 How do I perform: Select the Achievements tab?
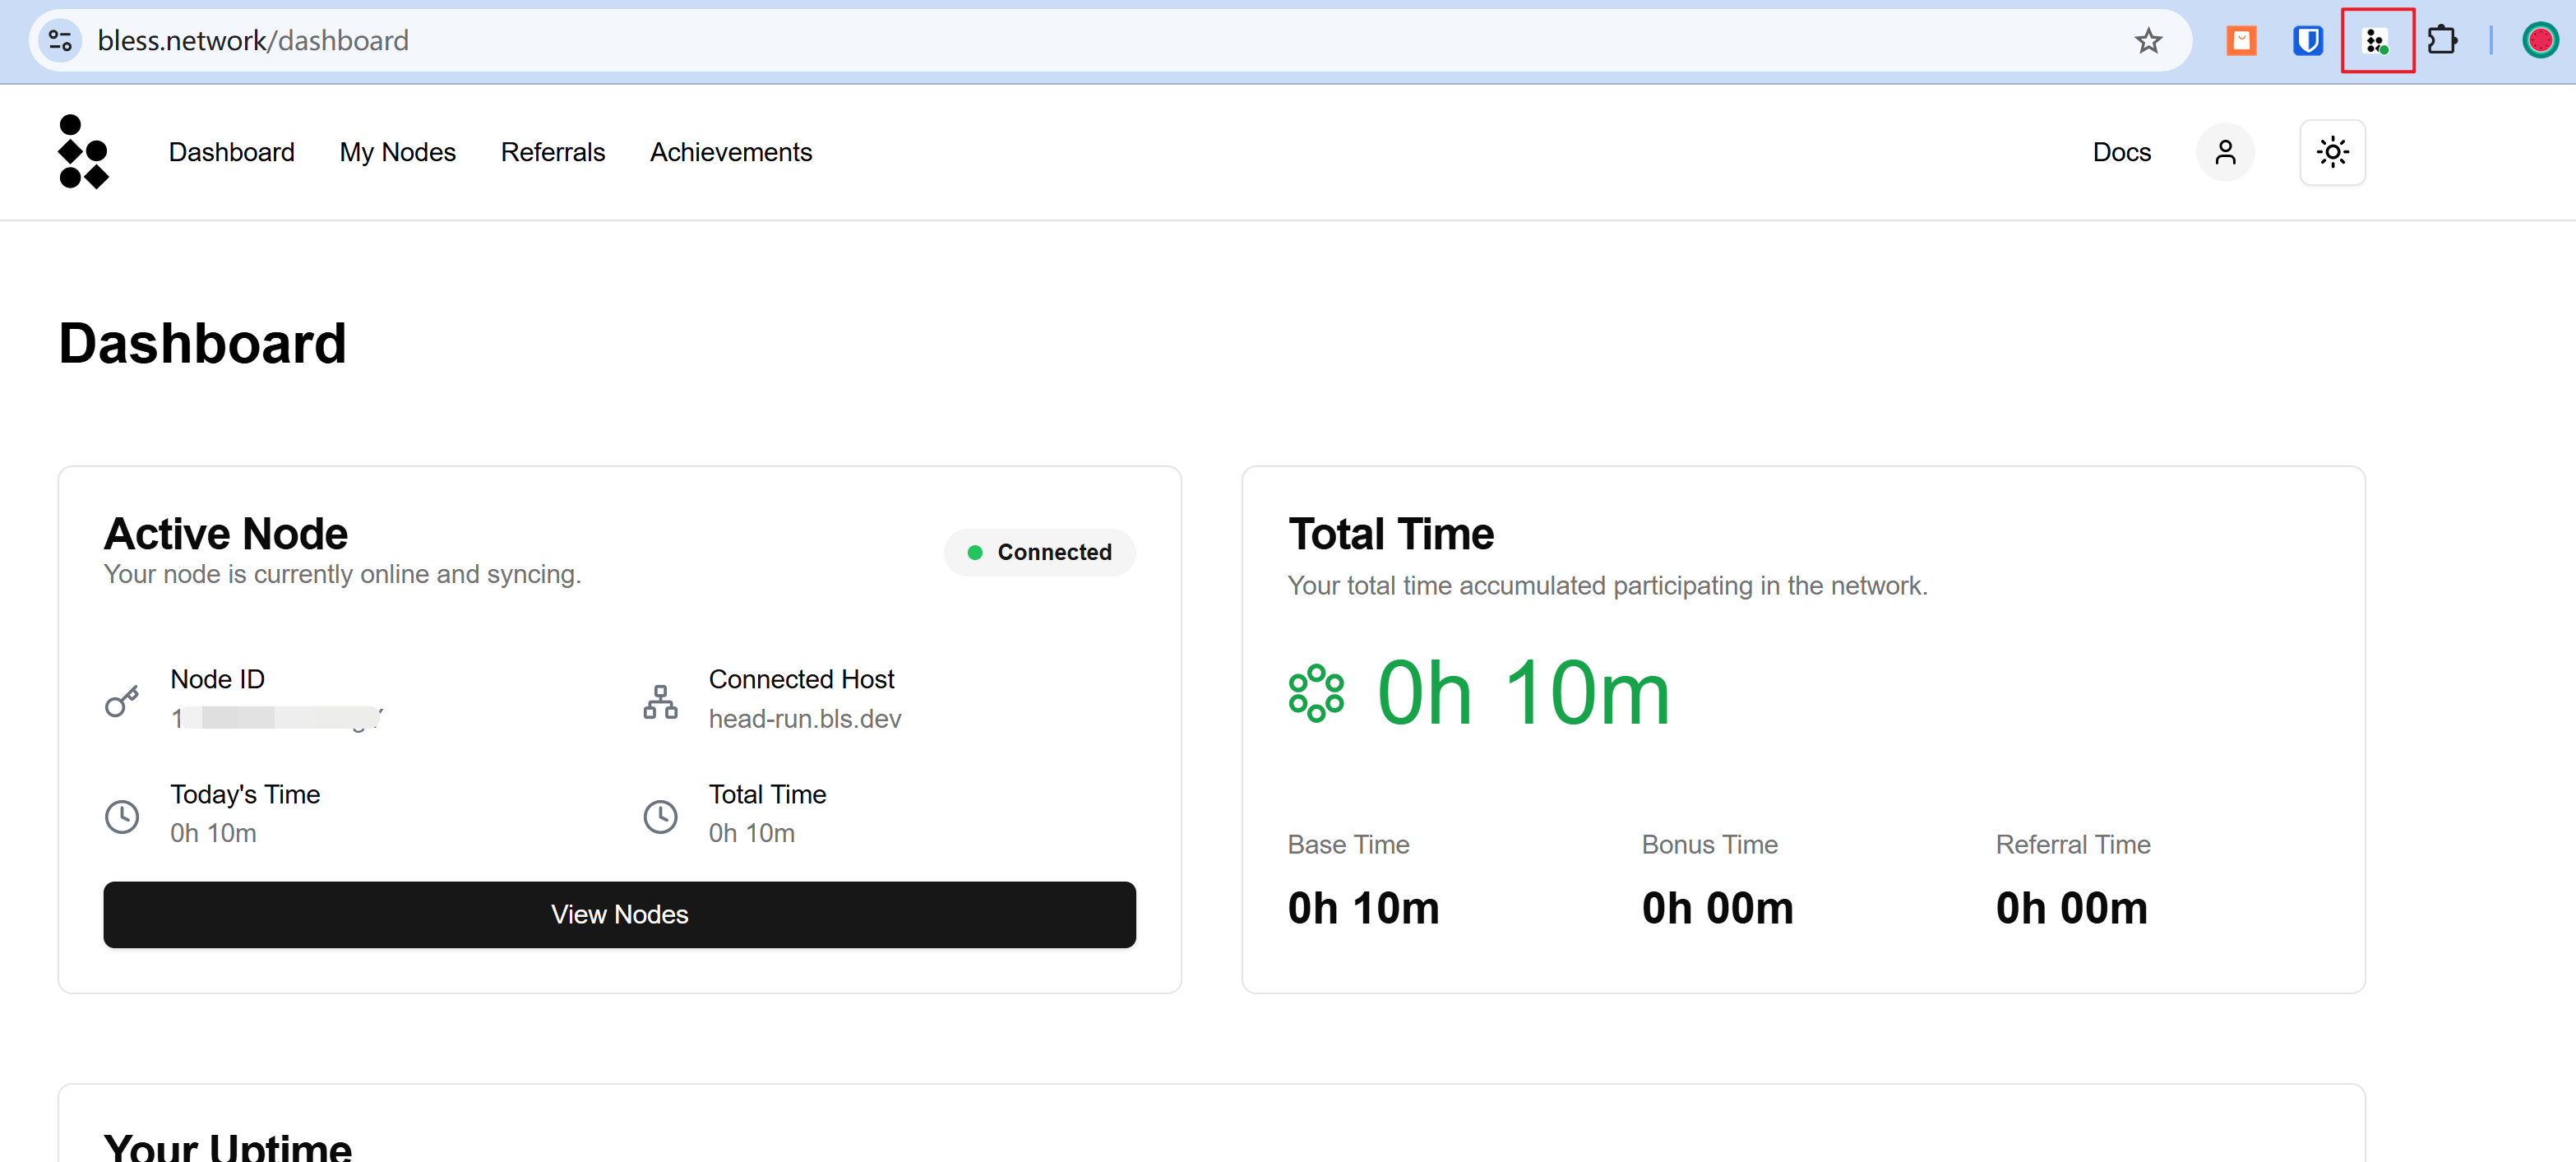coord(731,153)
